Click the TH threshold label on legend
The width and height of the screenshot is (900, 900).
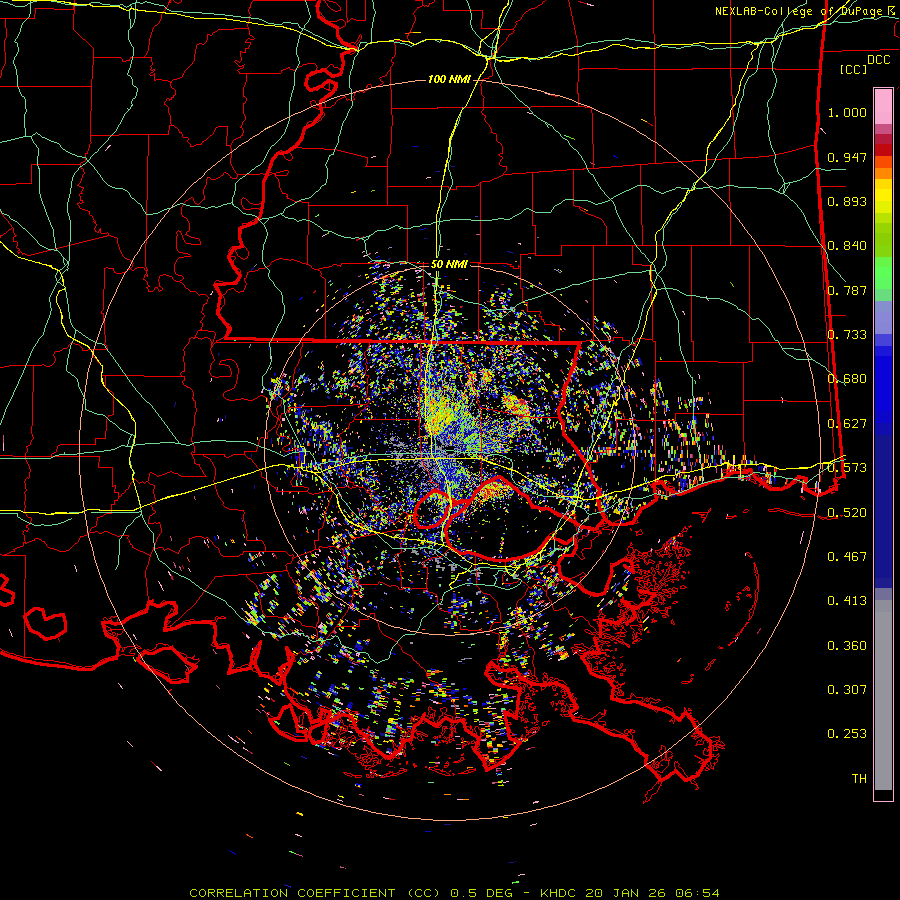pos(859,779)
